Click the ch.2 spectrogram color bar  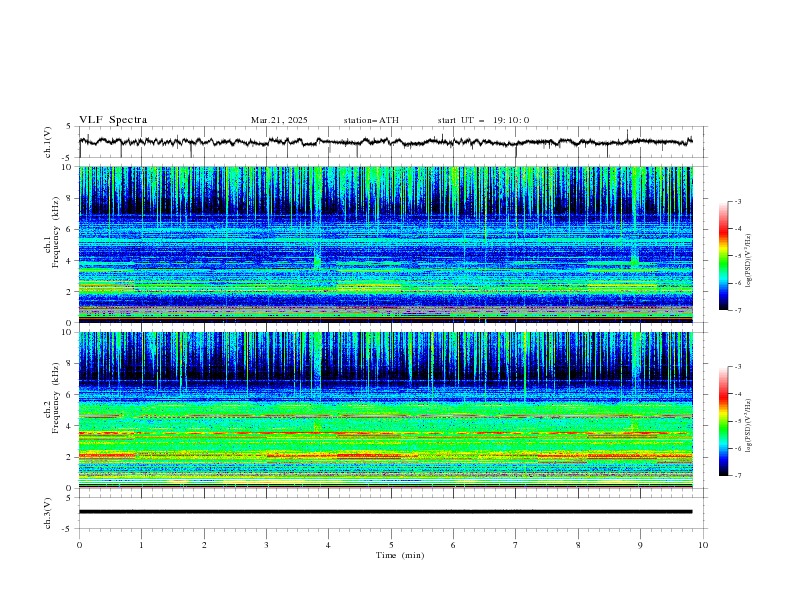(x=723, y=421)
